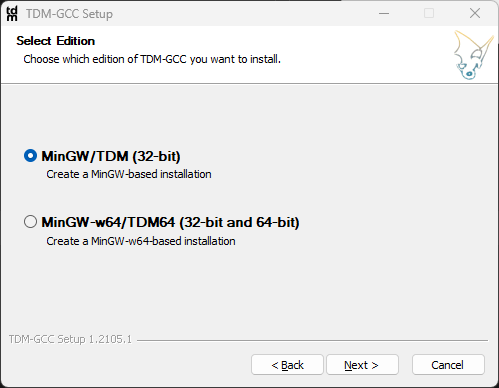The width and height of the screenshot is (499, 388).
Task: Click the MinGW/TDM (32-bit) label text
Action: tap(111, 156)
